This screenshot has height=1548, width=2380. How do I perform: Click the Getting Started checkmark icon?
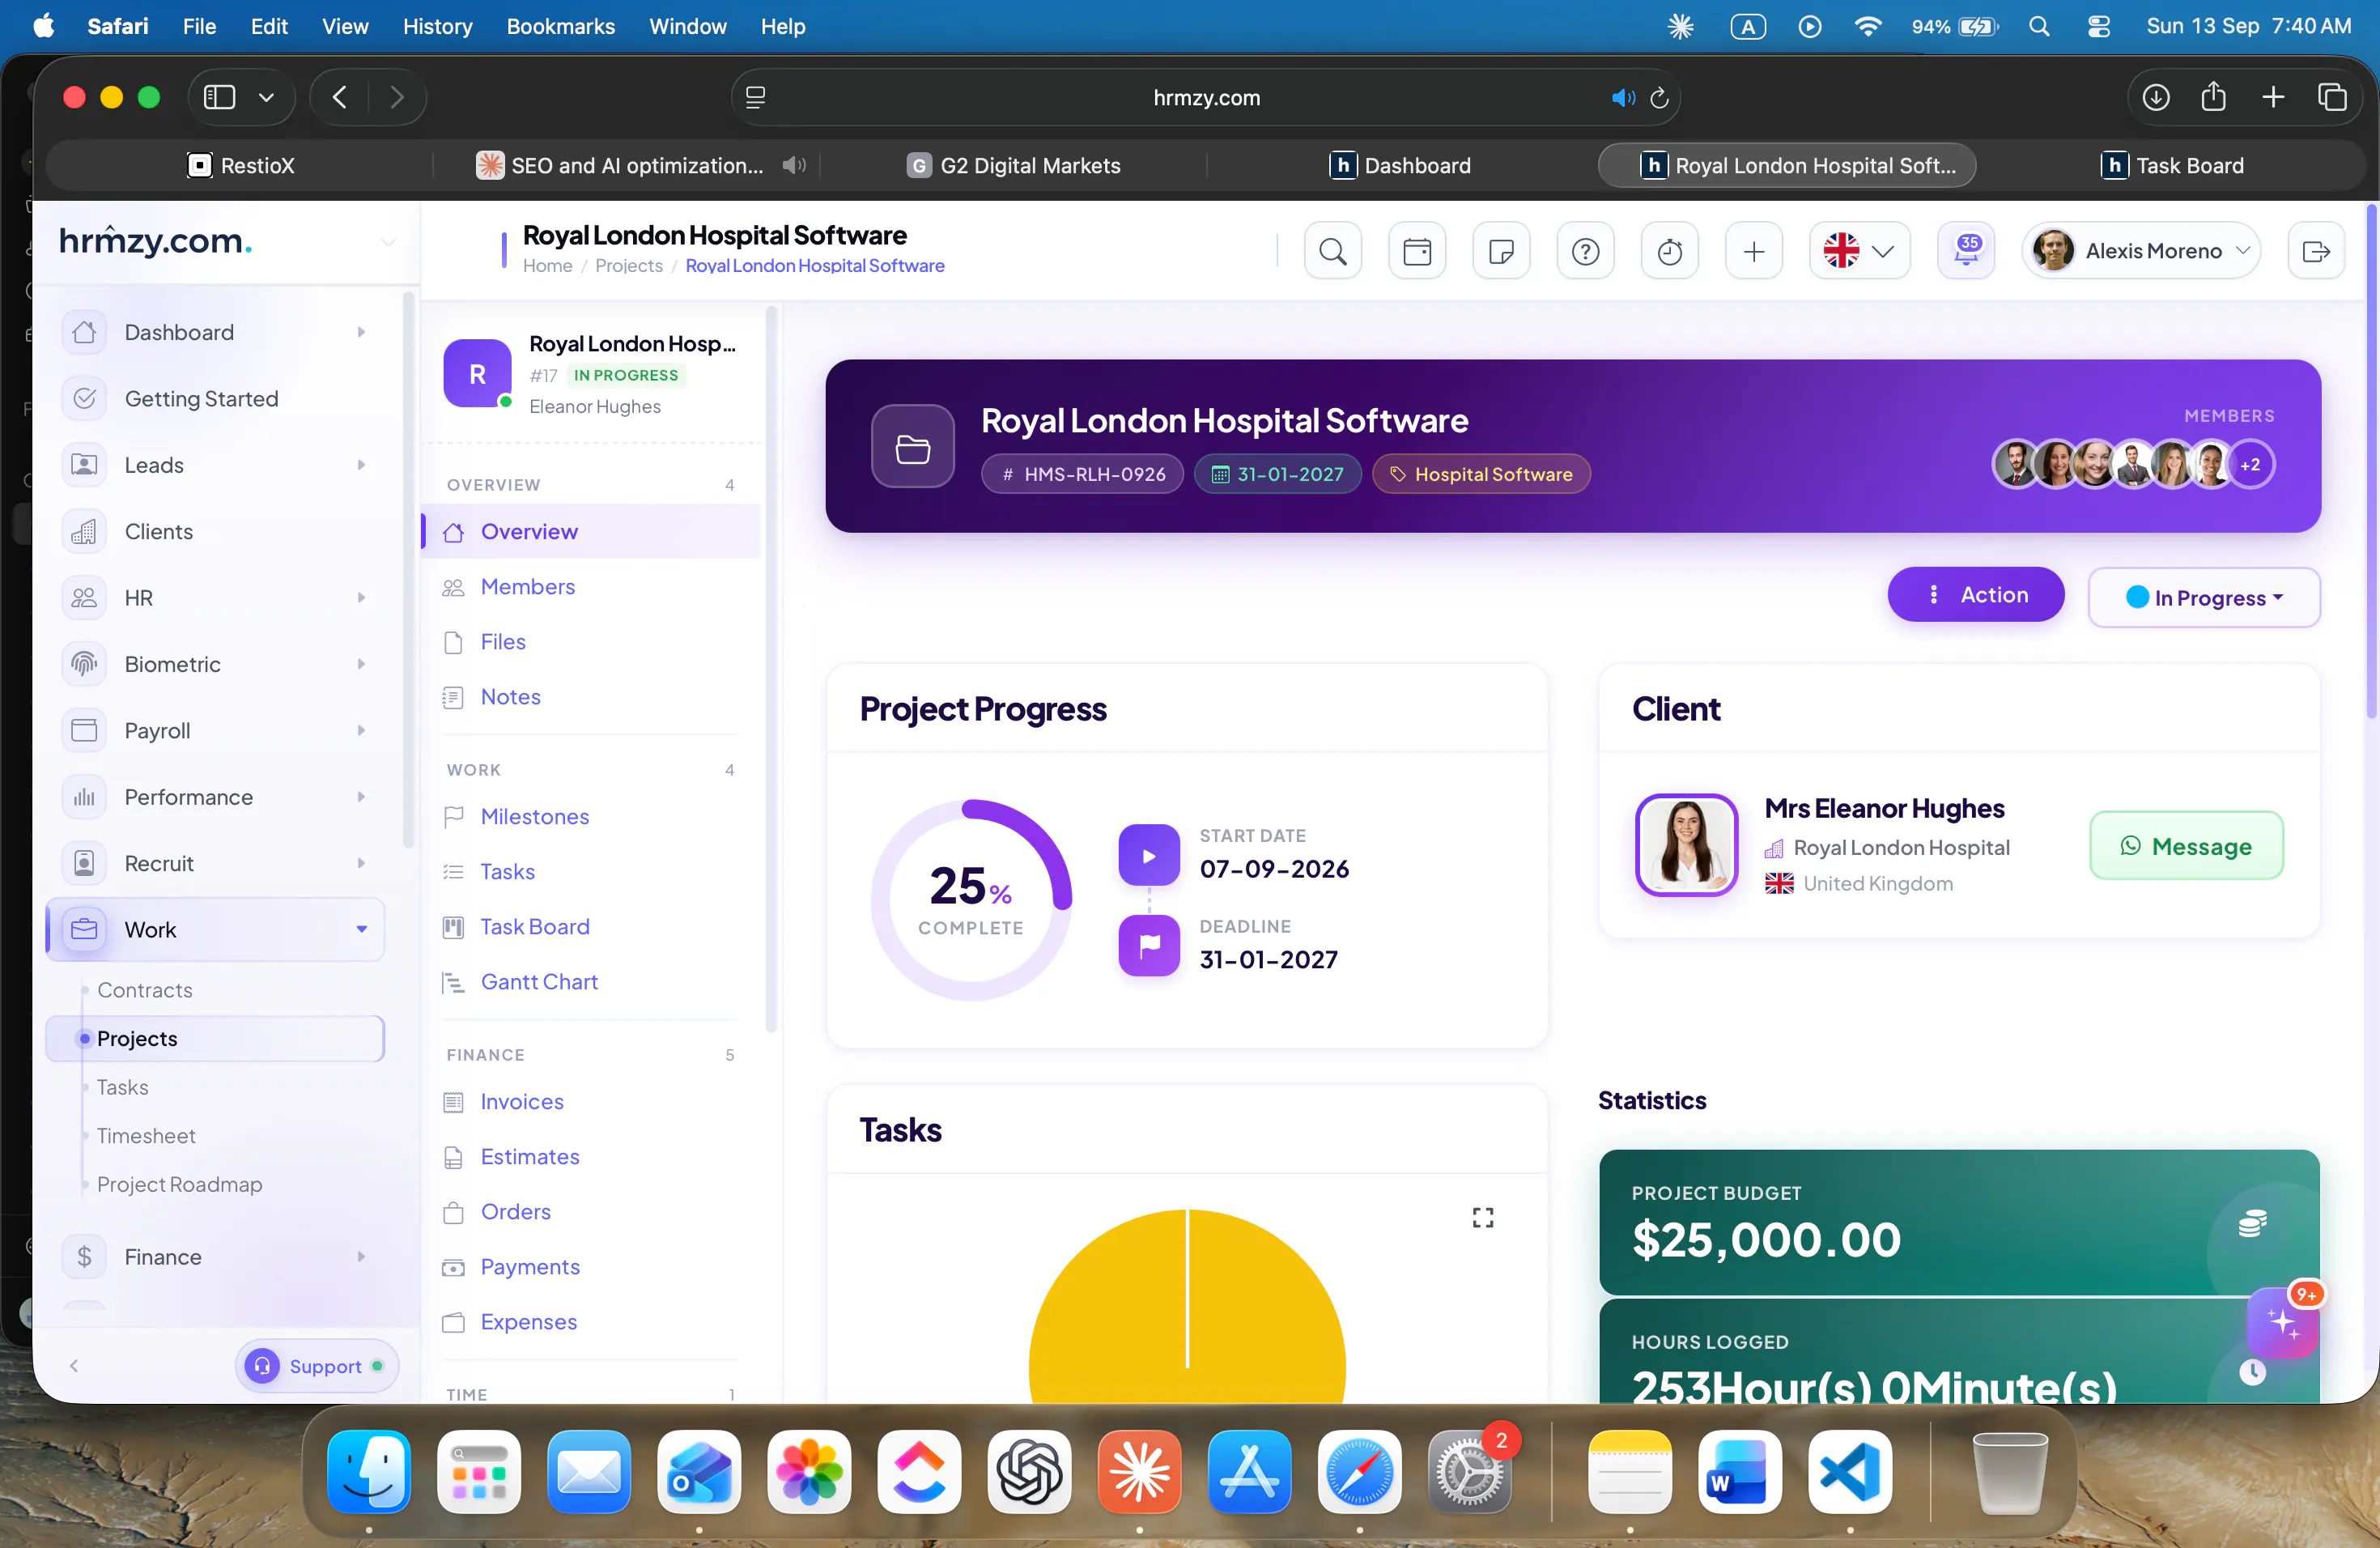tap(84, 398)
